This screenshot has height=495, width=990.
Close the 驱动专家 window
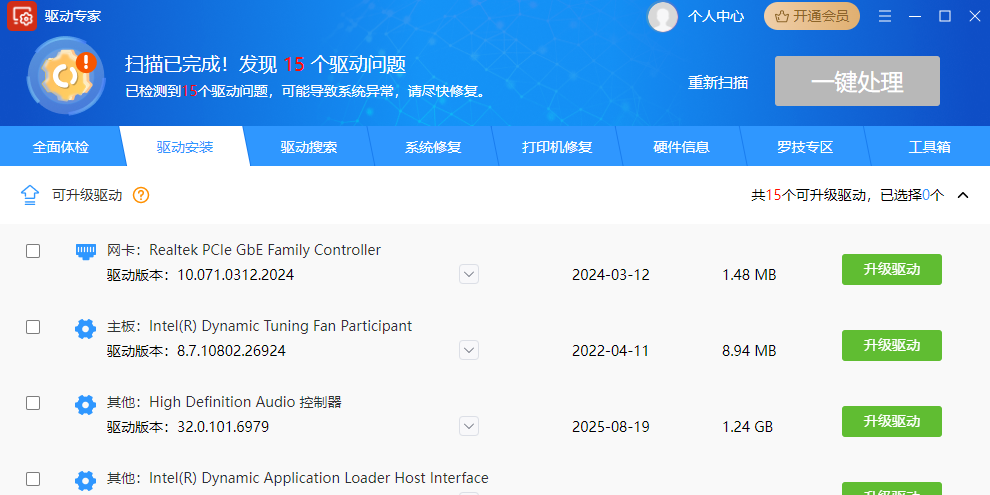(975, 16)
